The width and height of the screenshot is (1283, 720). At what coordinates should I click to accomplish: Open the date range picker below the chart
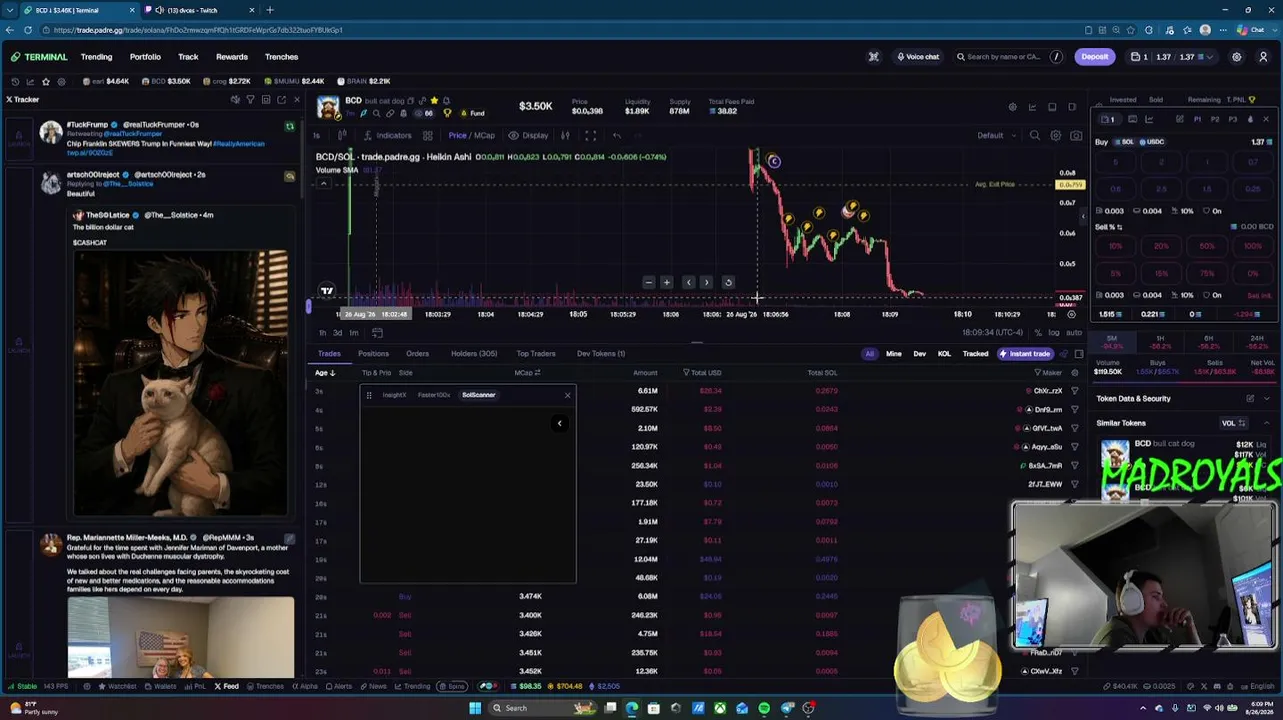pyautogui.click(x=377, y=333)
